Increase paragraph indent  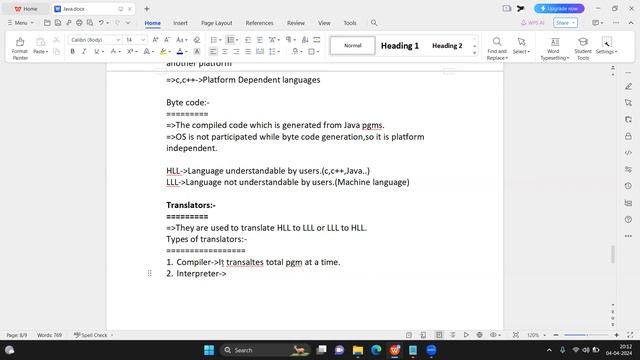260,40
